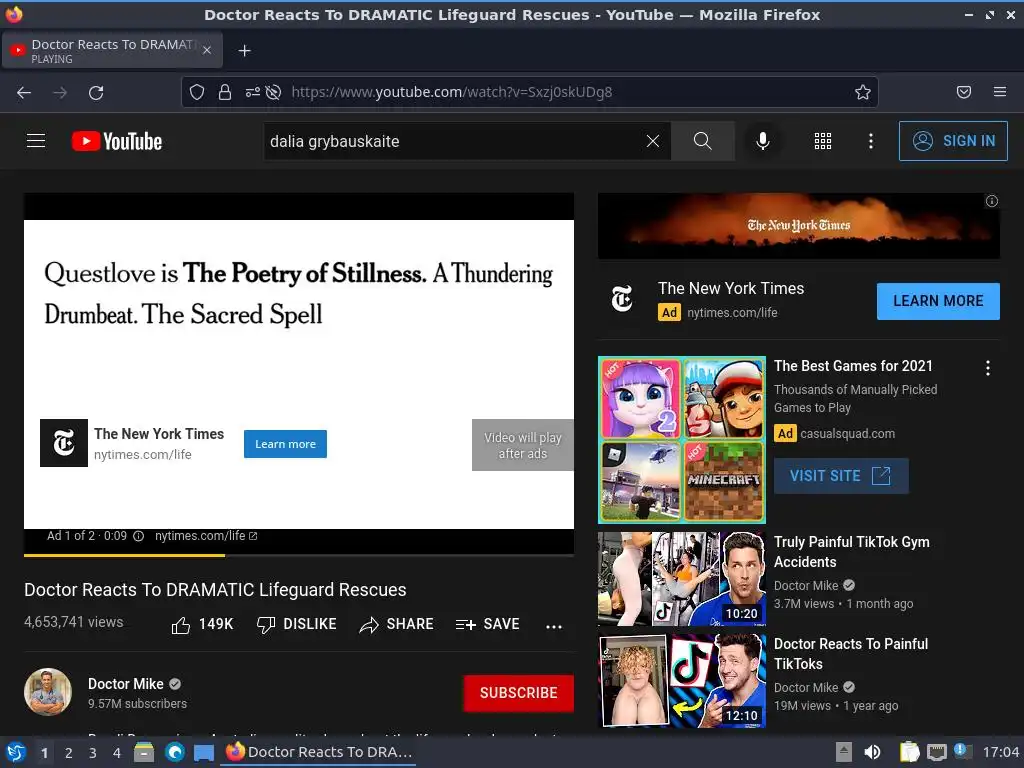The image size is (1024, 768).
Task: Open the file manager taskbar icon
Action: click(144, 752)
